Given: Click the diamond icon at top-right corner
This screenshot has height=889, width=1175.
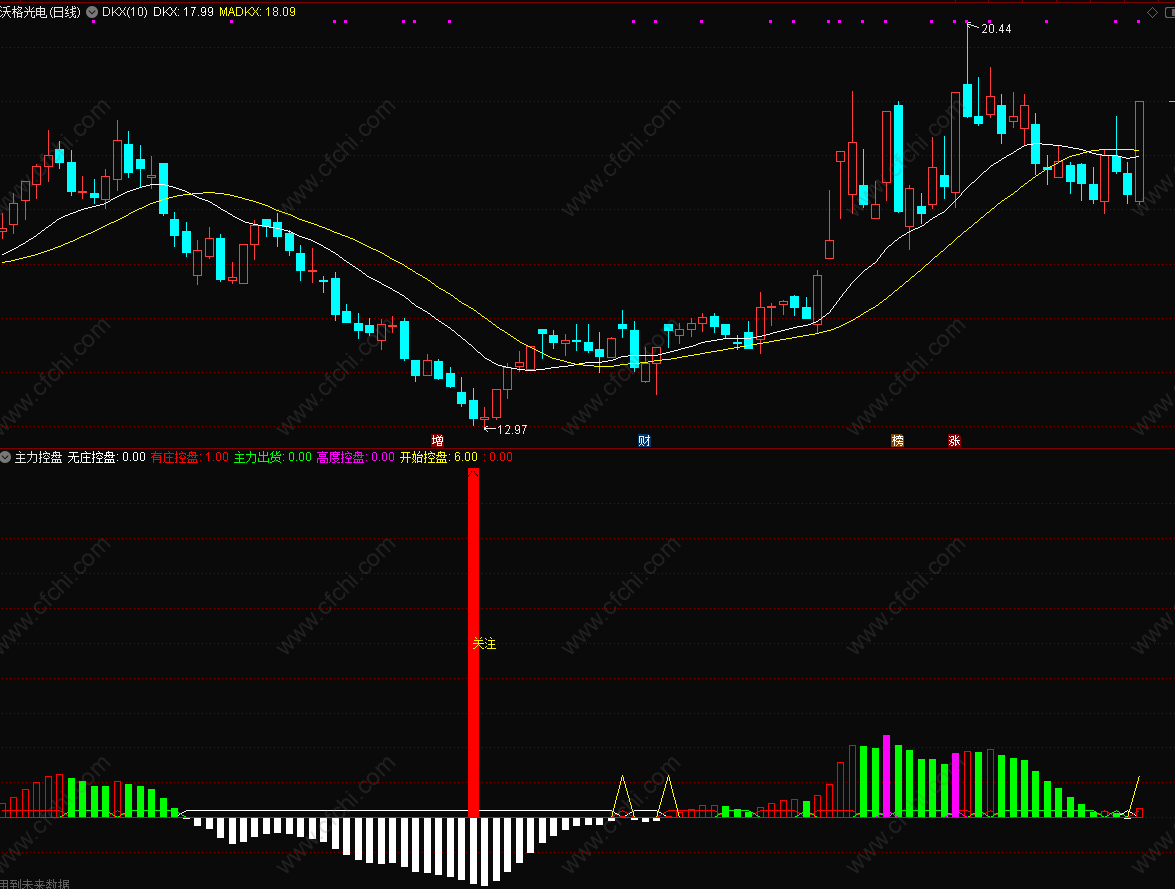Looking at the screenshot, I should (1153, 13).
